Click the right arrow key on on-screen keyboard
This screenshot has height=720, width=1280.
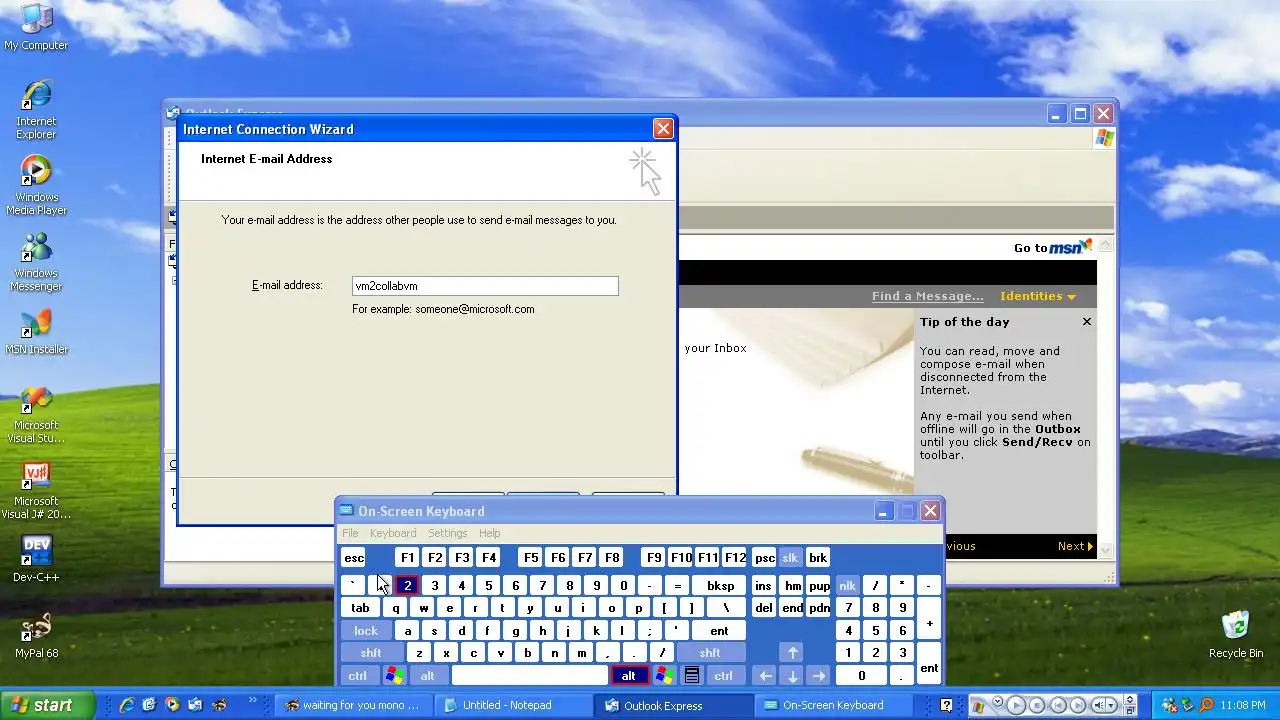[819, 676]
